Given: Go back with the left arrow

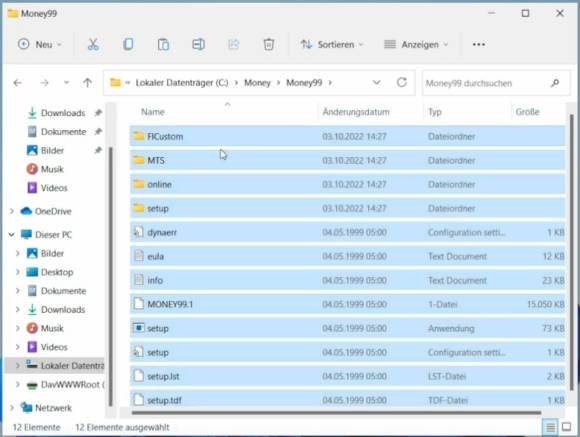Looking at the screenshot, I should [x=17, y=83].
